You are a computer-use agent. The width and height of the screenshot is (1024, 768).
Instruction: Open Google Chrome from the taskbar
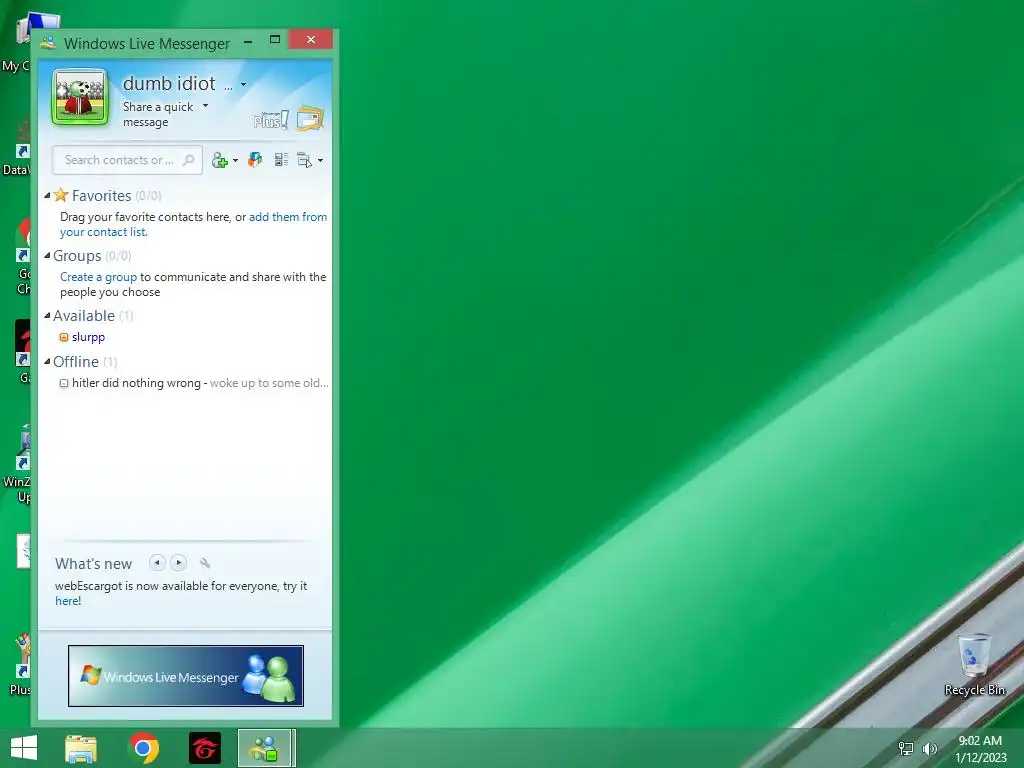click(x=144, y=748)
